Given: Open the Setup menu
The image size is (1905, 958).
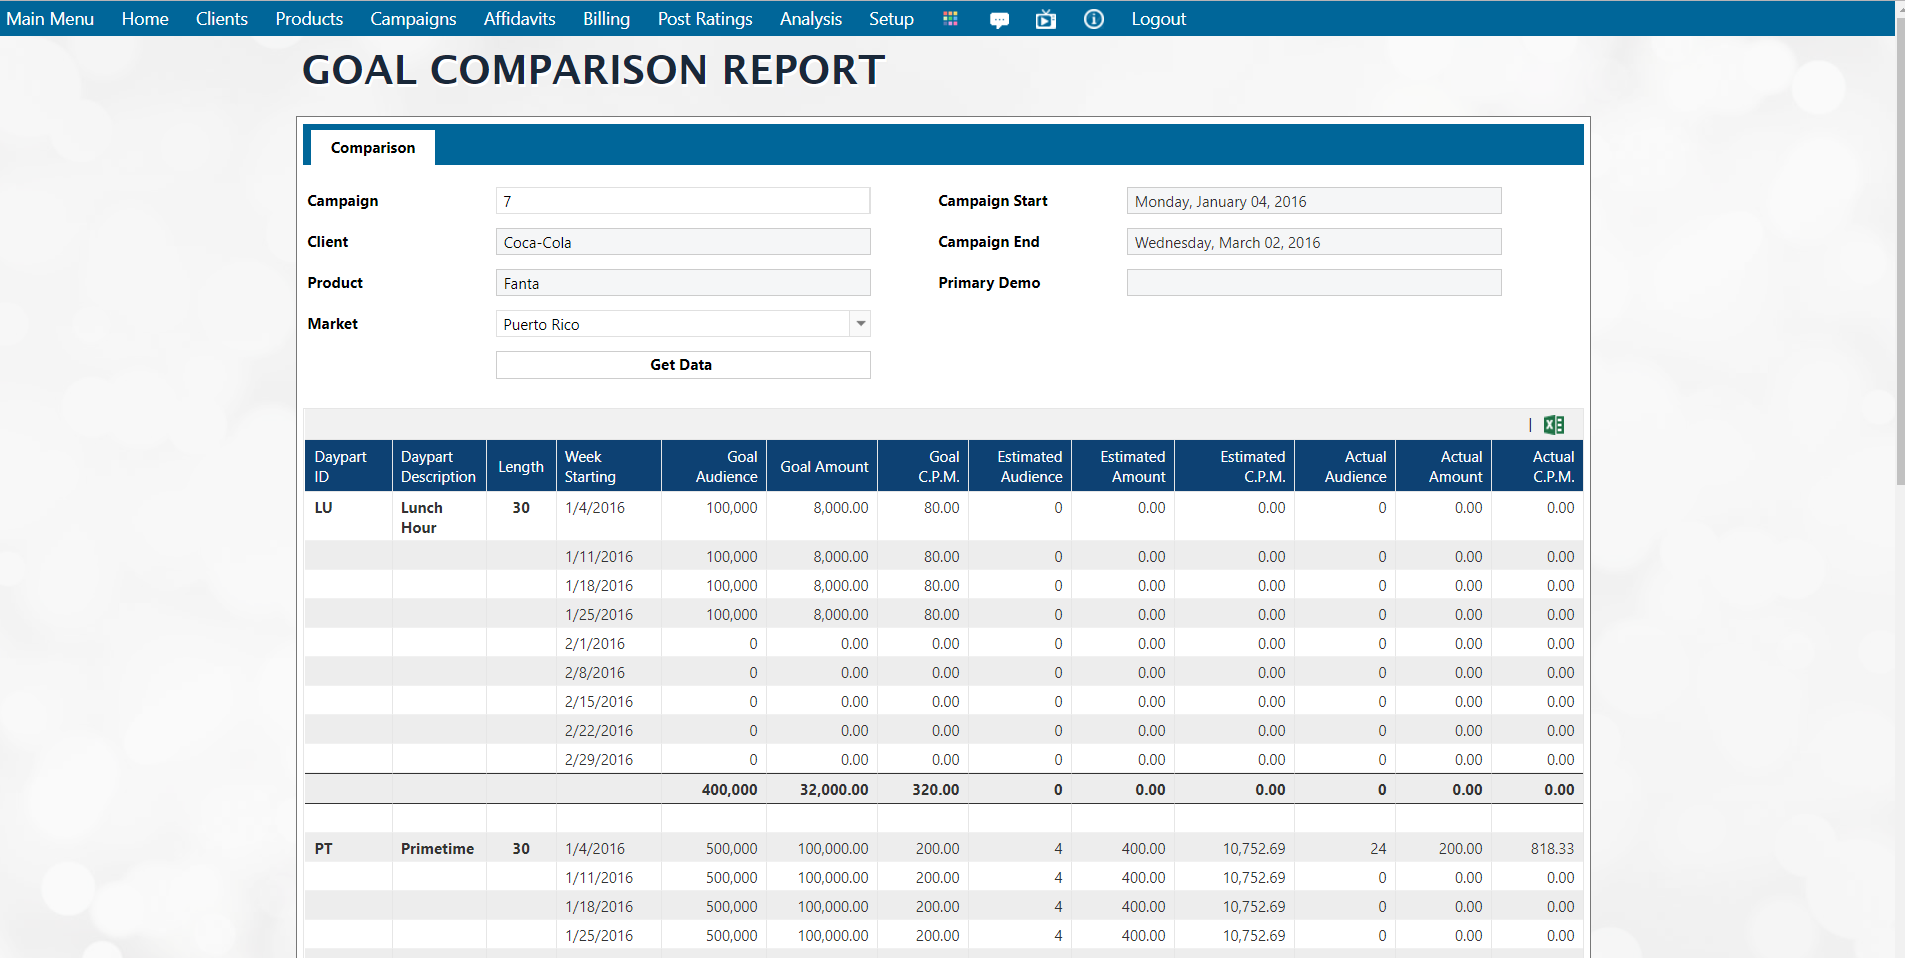Looking at the screenshot, I should click(890, 19).
